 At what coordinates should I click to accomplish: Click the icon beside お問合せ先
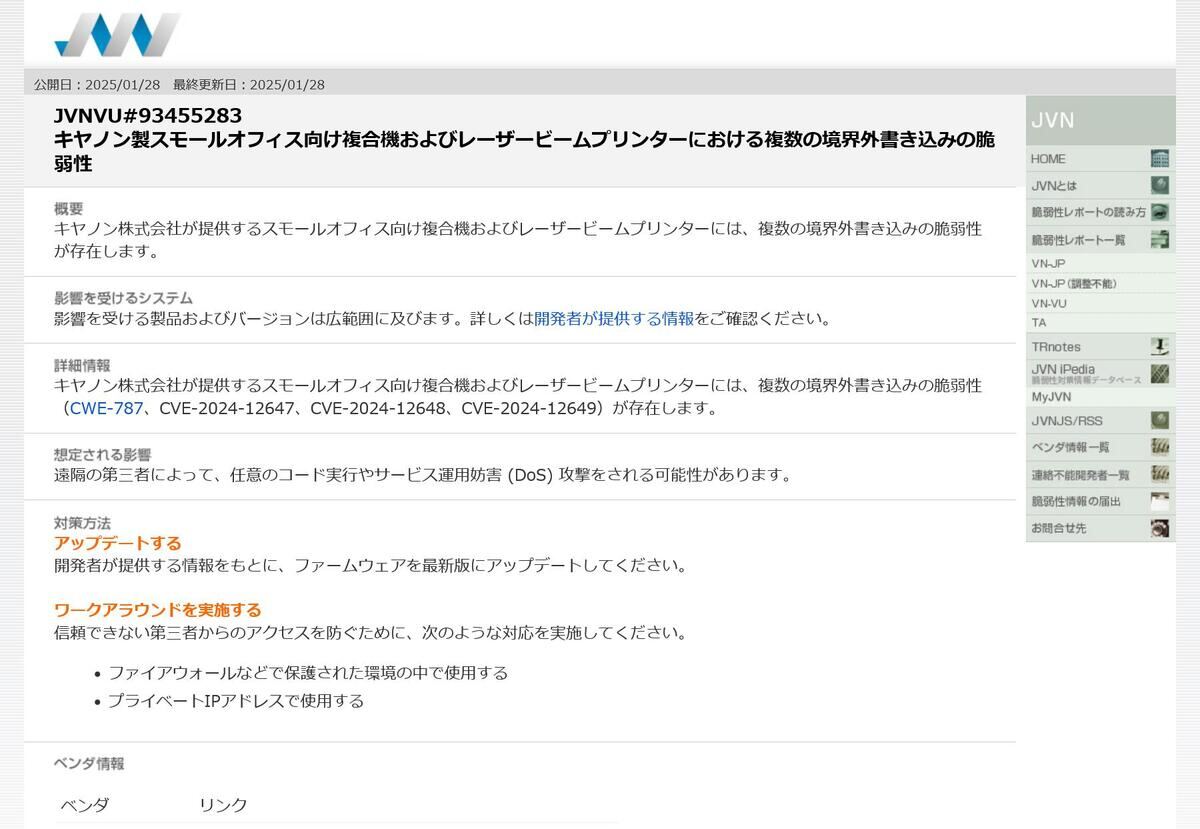click(1160, 528)
